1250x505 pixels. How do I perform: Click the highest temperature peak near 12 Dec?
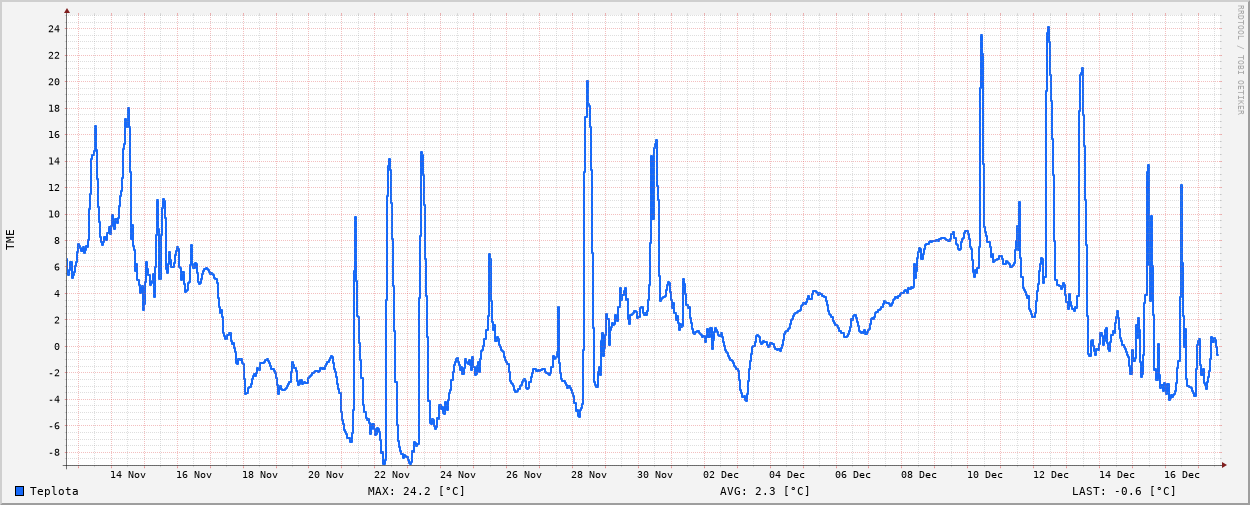tap(1048, 28)
